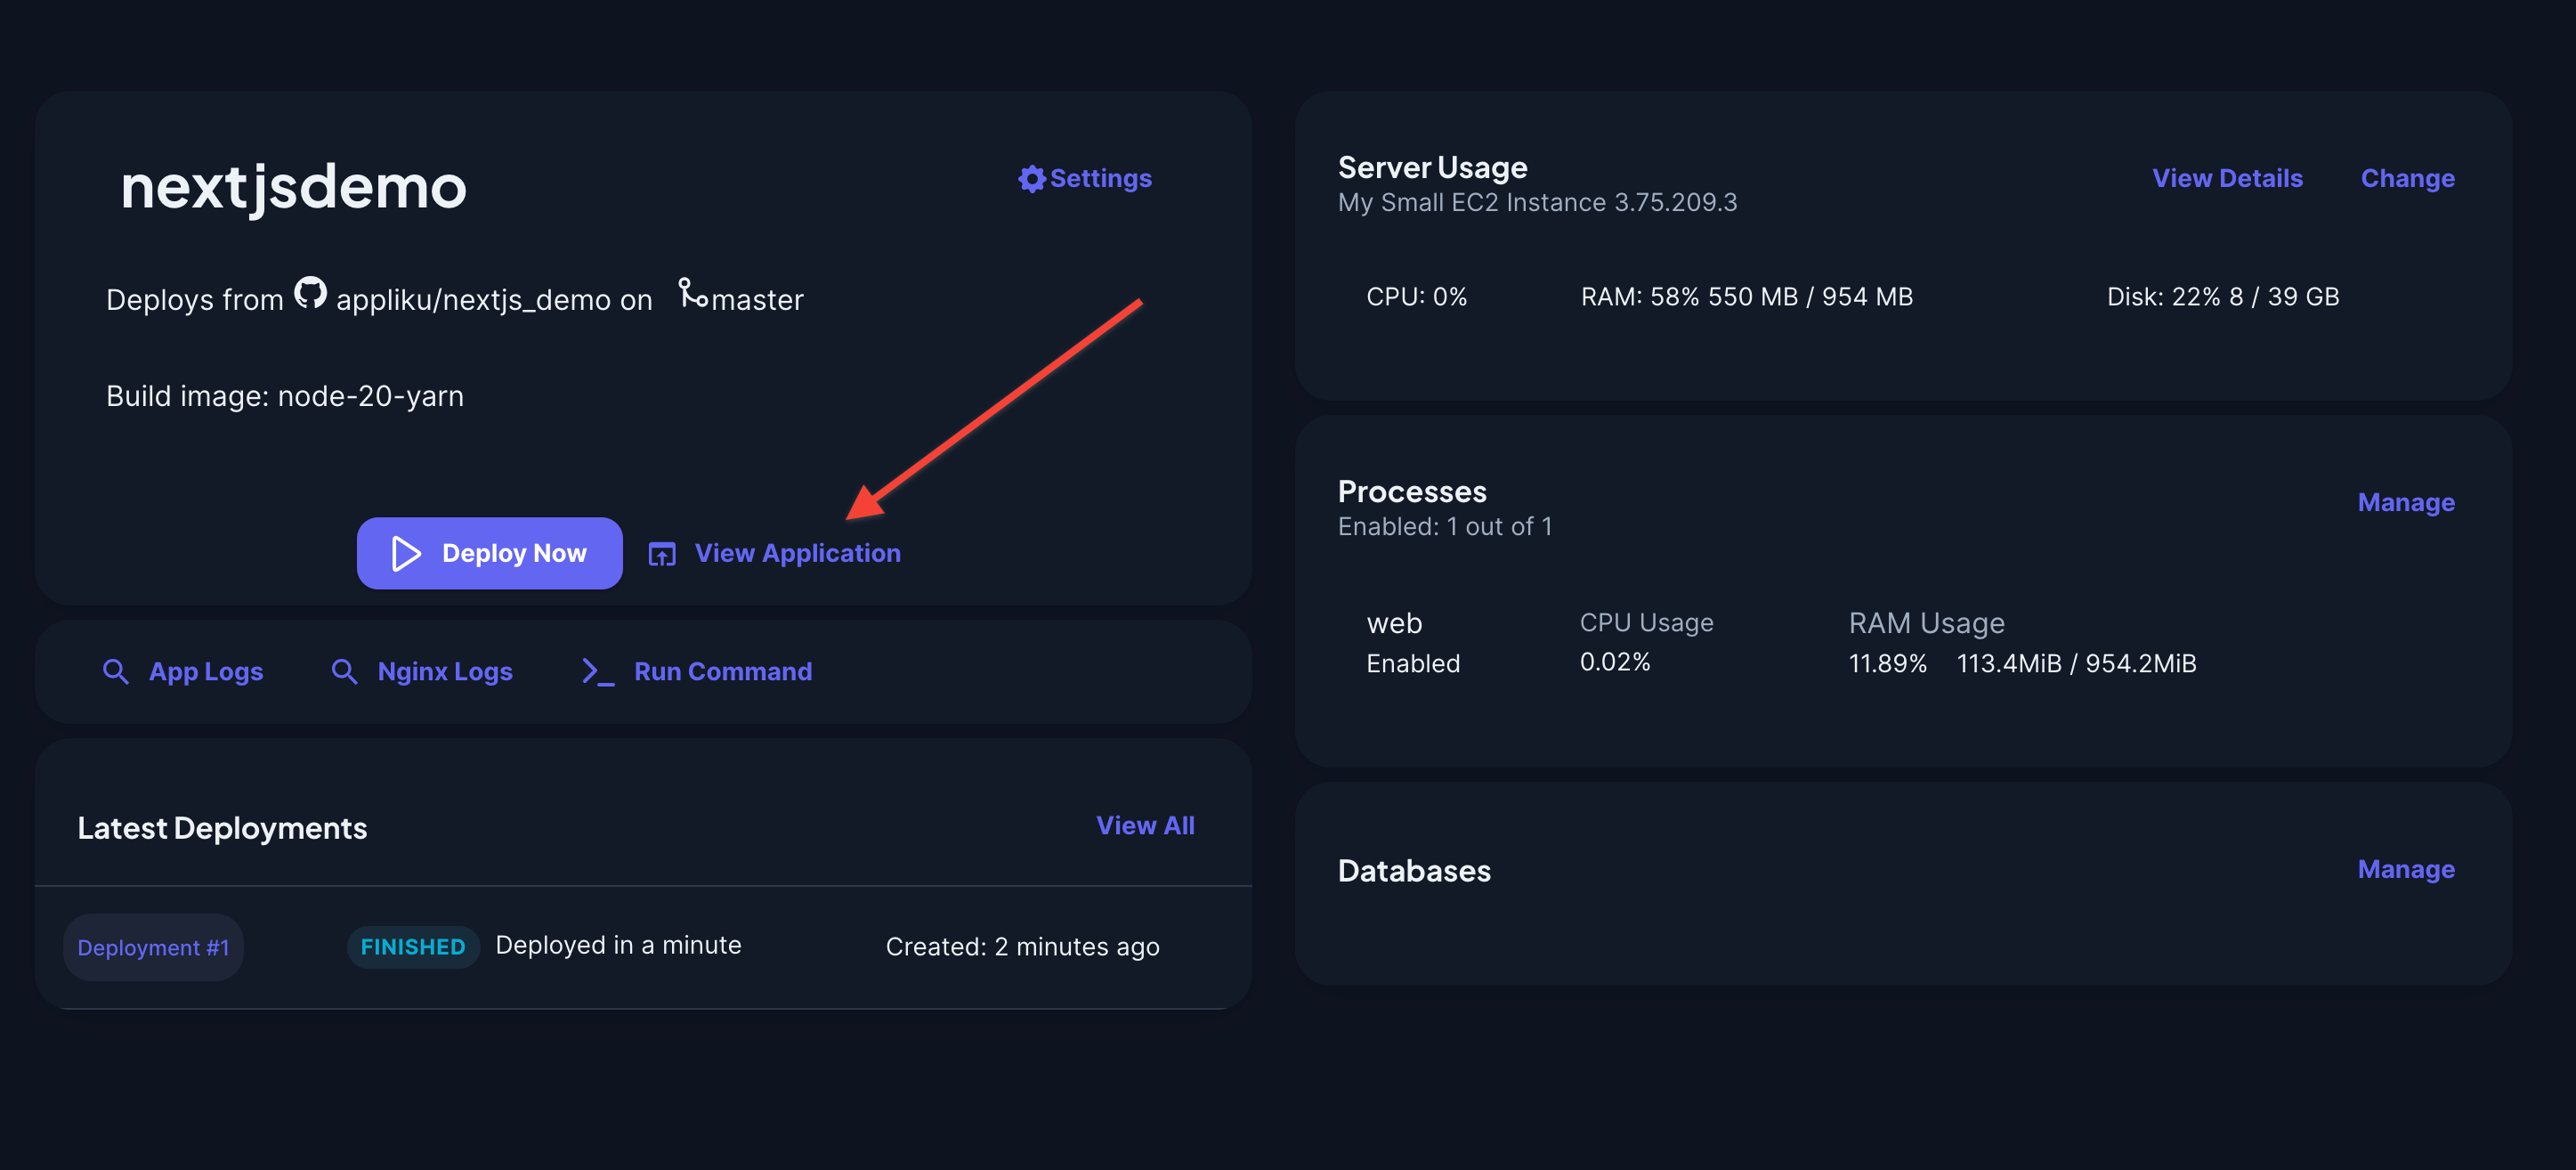This screenshot has height=1170, width=2576.
Task: Click Enabled: 1 out of 1 text
Action: [1445, 526]
